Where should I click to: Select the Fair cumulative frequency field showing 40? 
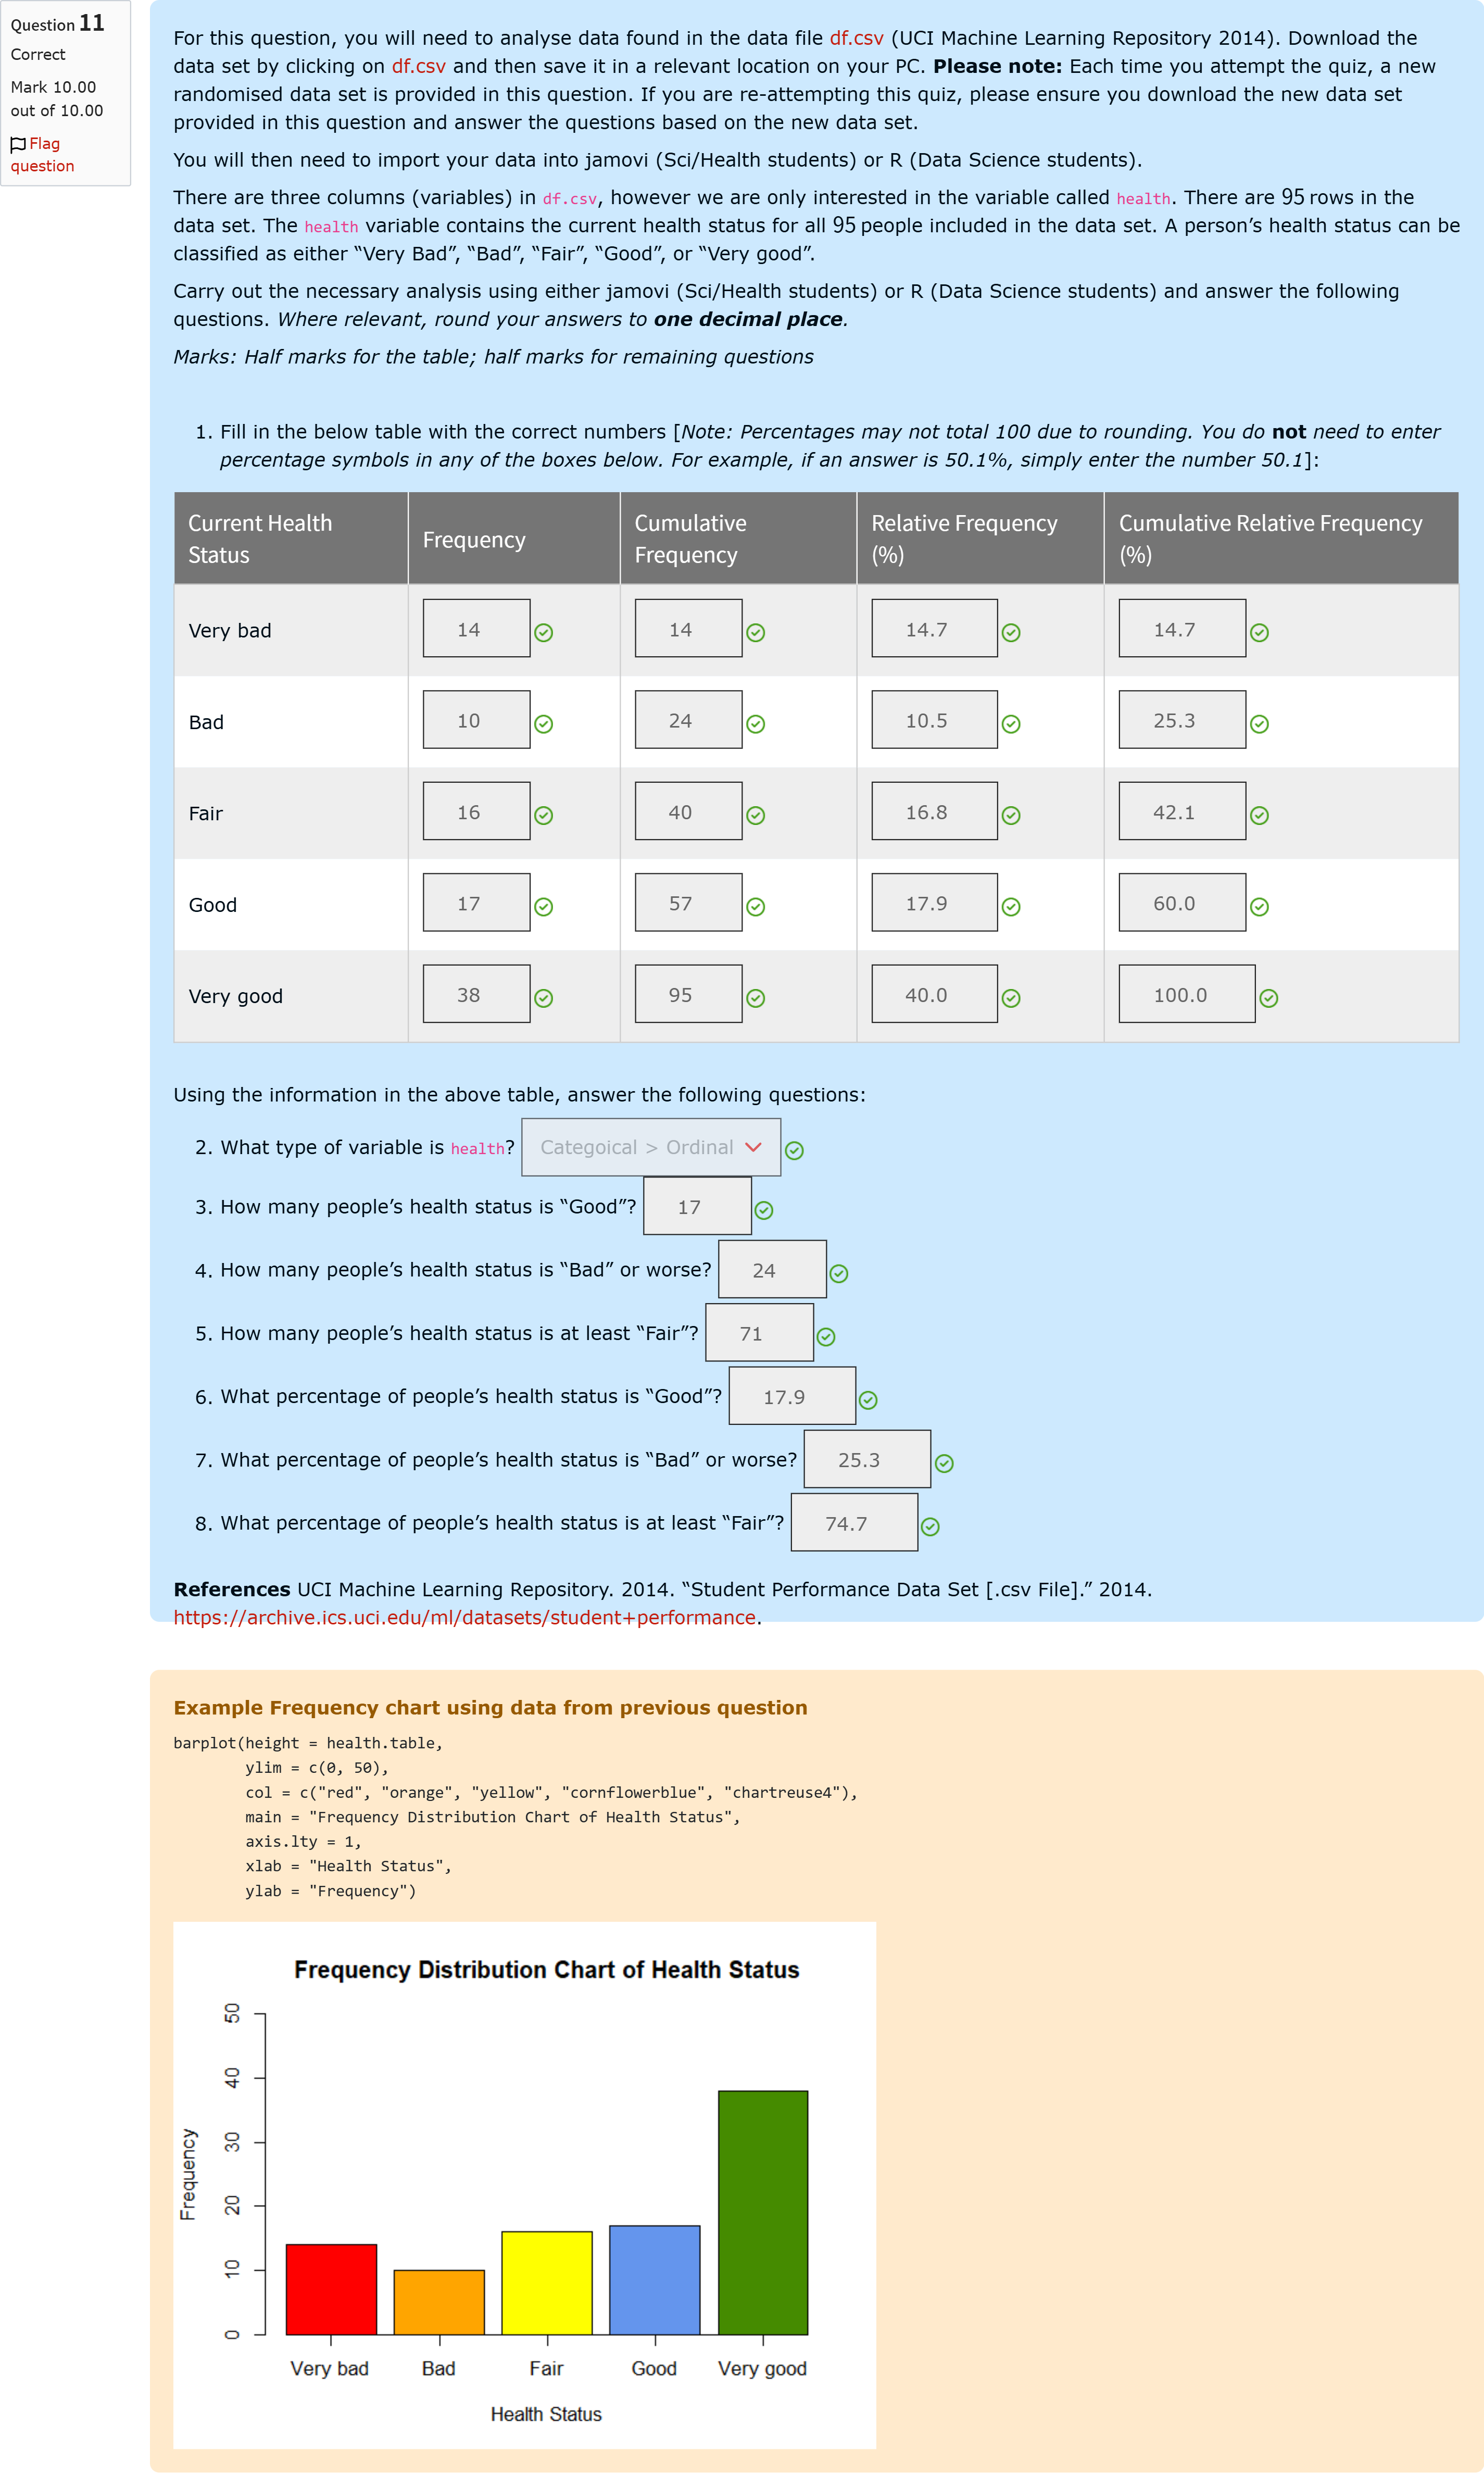tap(688, 811)
